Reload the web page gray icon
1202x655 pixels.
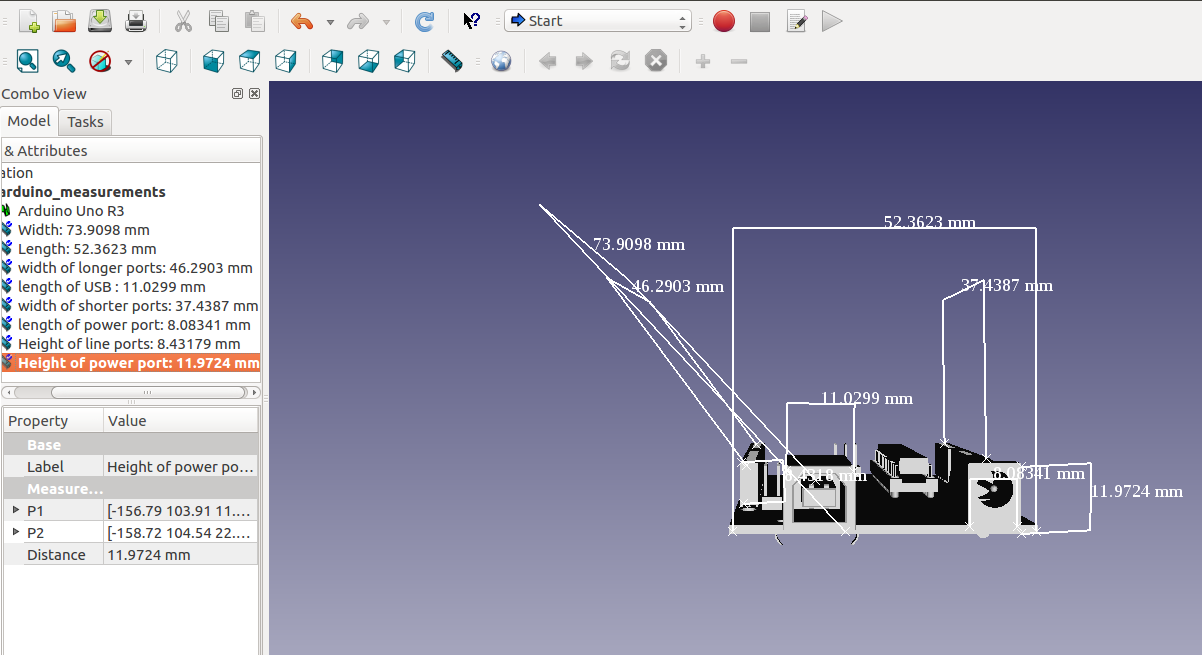(620, 61)
